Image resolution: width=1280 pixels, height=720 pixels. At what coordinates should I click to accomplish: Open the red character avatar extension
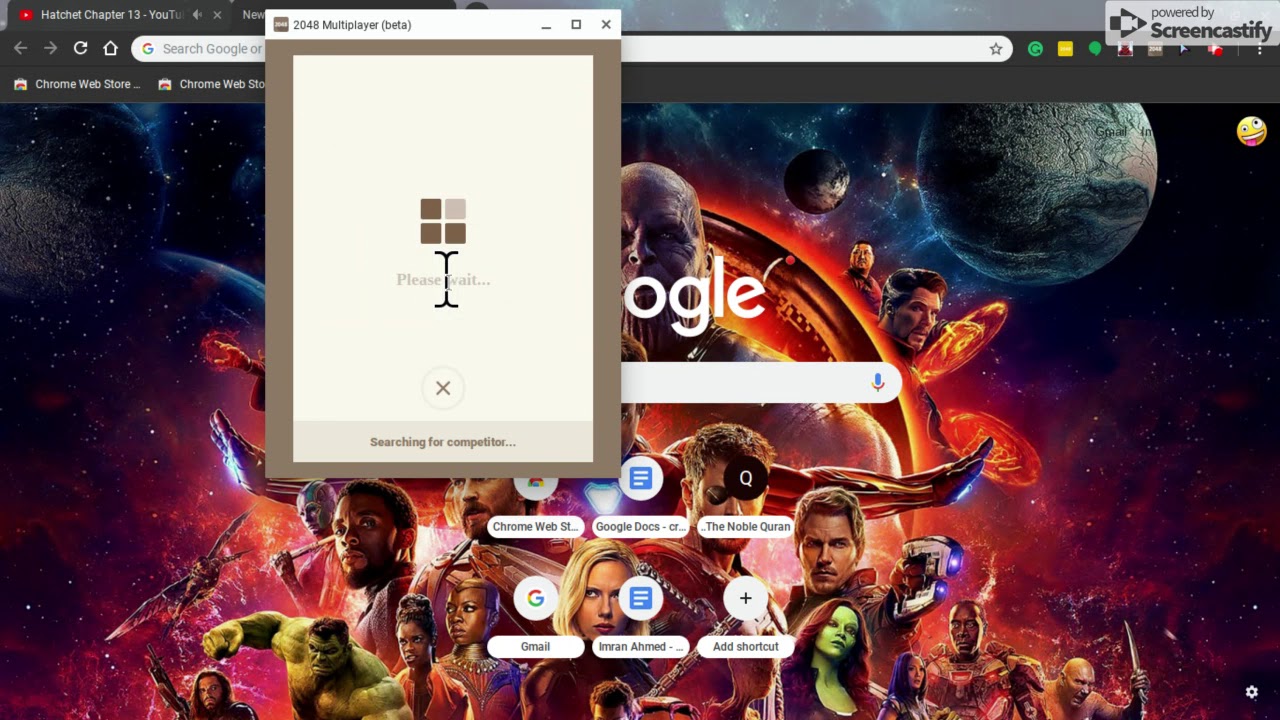[x=1125, y=48]
